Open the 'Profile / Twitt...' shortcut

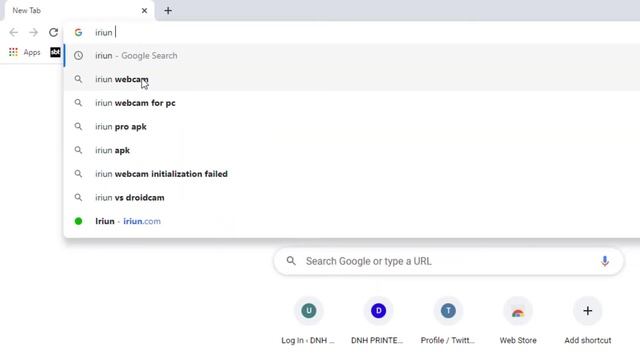click(448, 321)
